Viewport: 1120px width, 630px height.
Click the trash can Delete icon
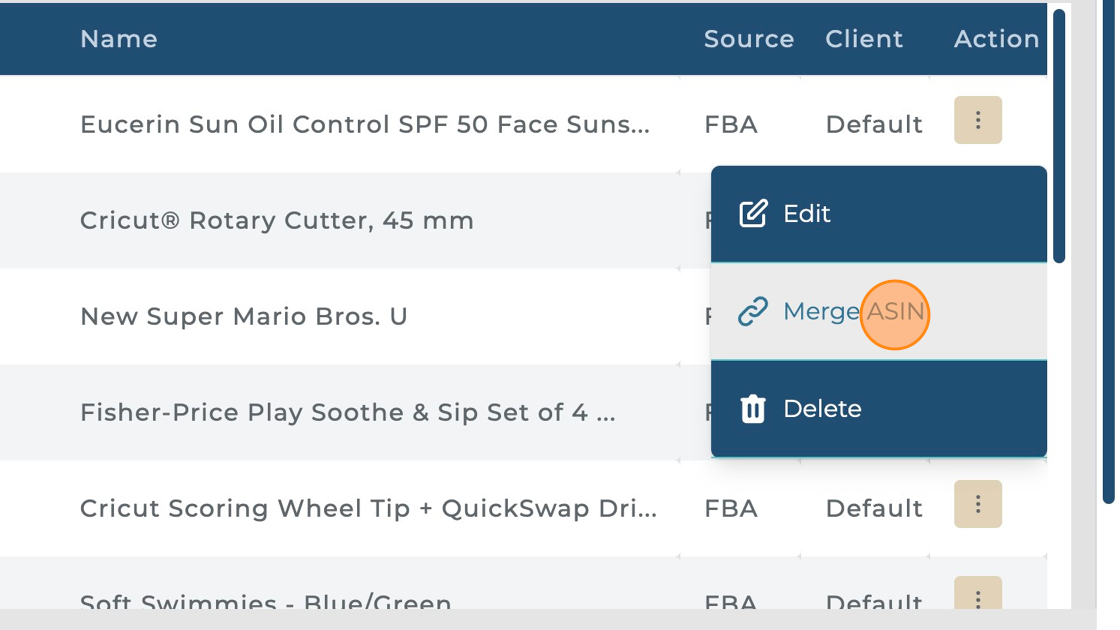[752, 409]
